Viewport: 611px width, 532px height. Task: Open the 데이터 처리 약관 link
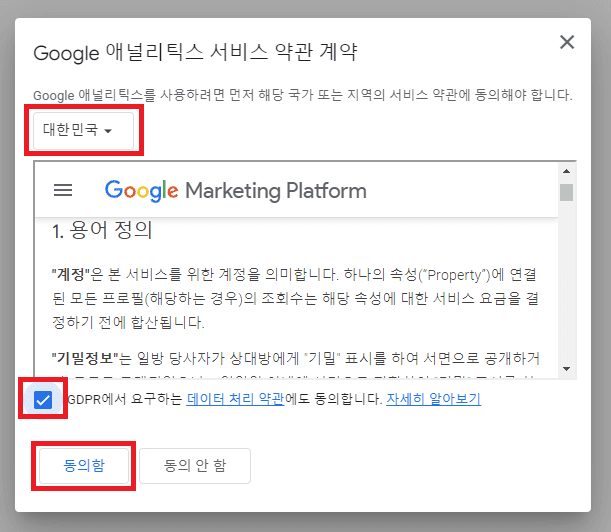coord(235,399)
